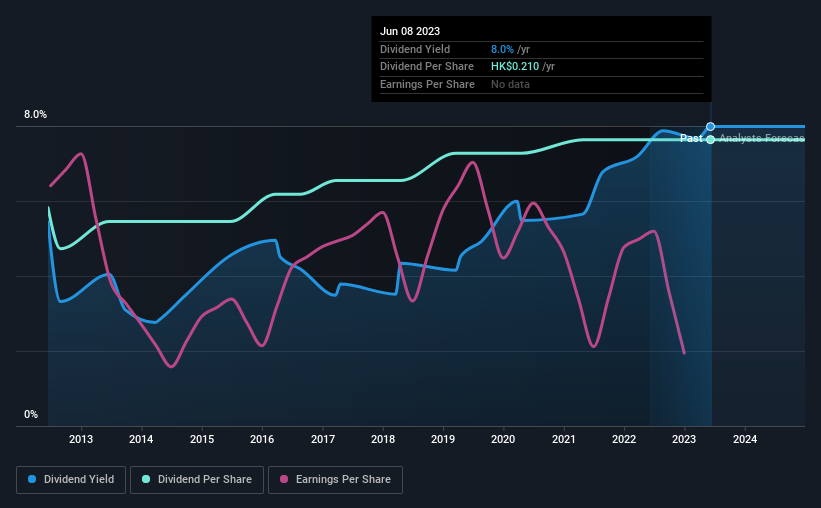The width and height of the screenshot is (821, 508).
Task: Click the 2024 x-axis year label
Action: (745, 439)
